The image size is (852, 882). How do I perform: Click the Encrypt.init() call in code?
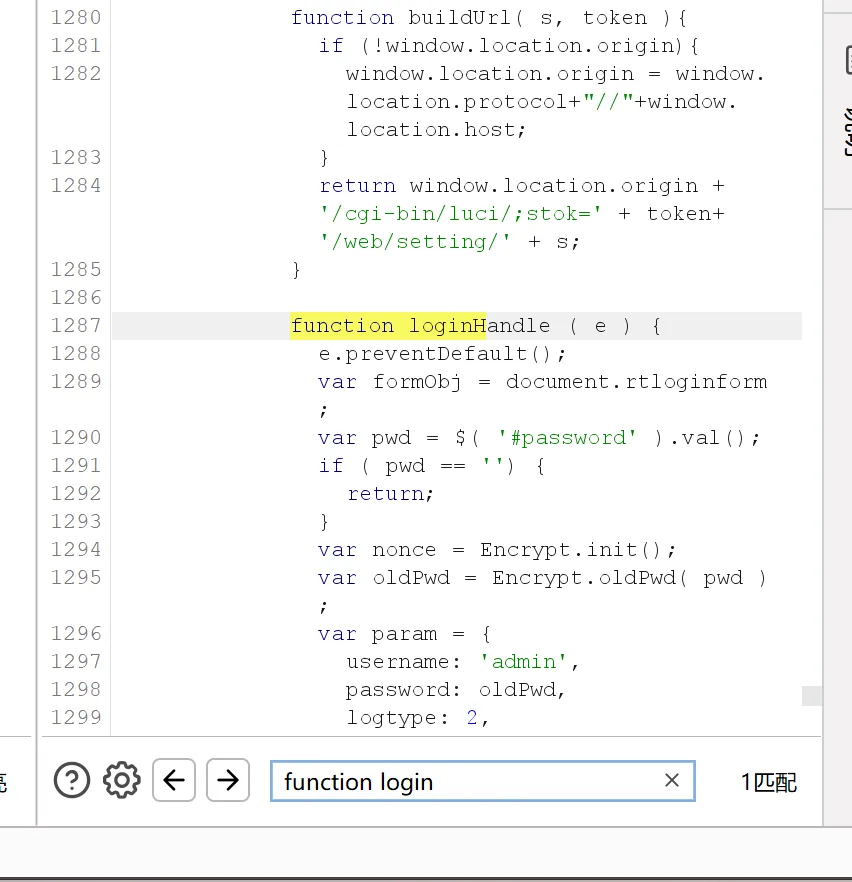578,549
